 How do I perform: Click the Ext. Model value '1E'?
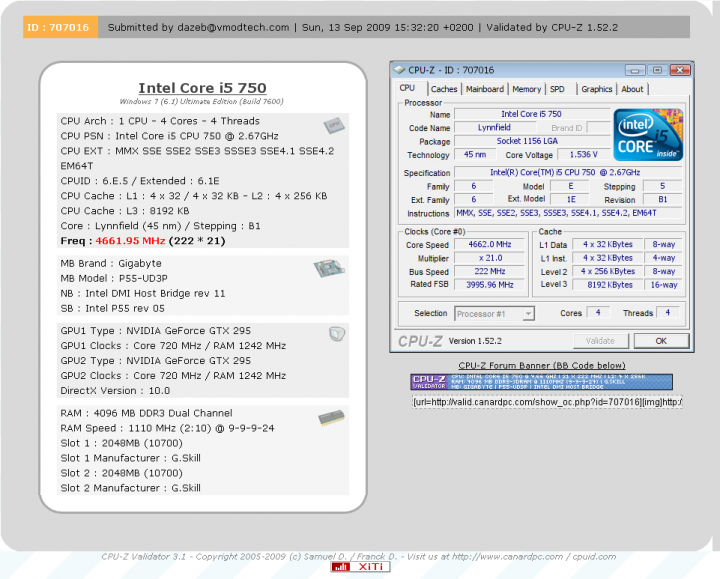tap(571, 199)
